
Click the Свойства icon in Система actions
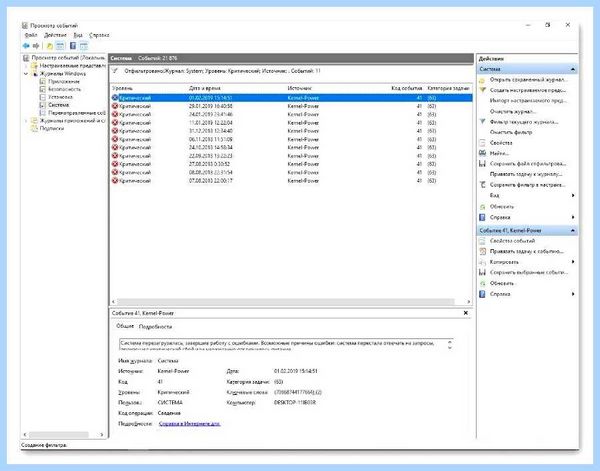tap(482, 143)
